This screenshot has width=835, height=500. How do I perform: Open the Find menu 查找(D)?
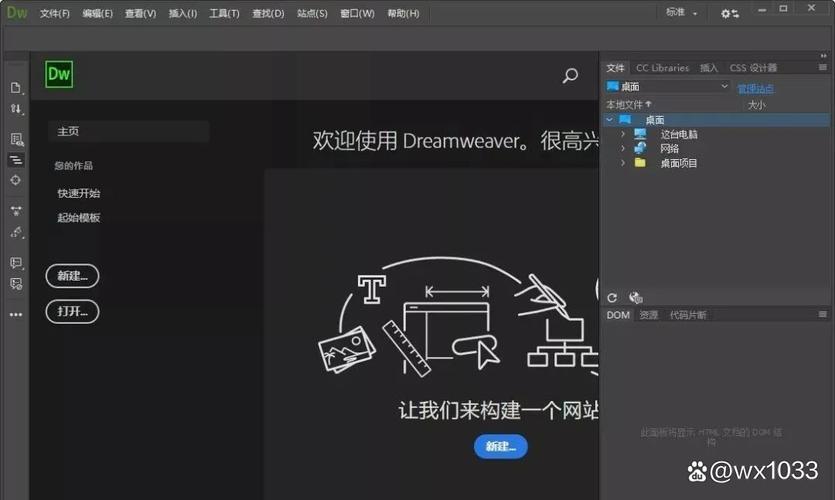pos(268,13)
